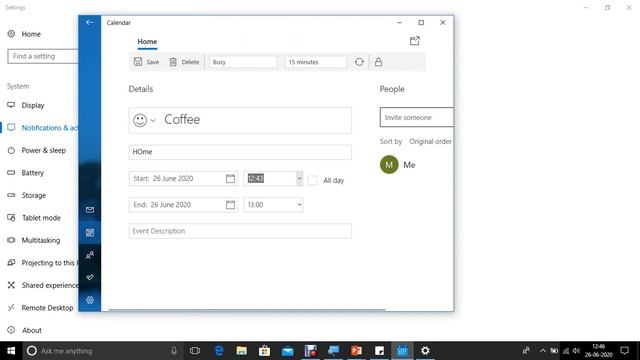Expand the start time dropdown arrow
This screenshot has height=360, width=640.
[x=299, y=178]
